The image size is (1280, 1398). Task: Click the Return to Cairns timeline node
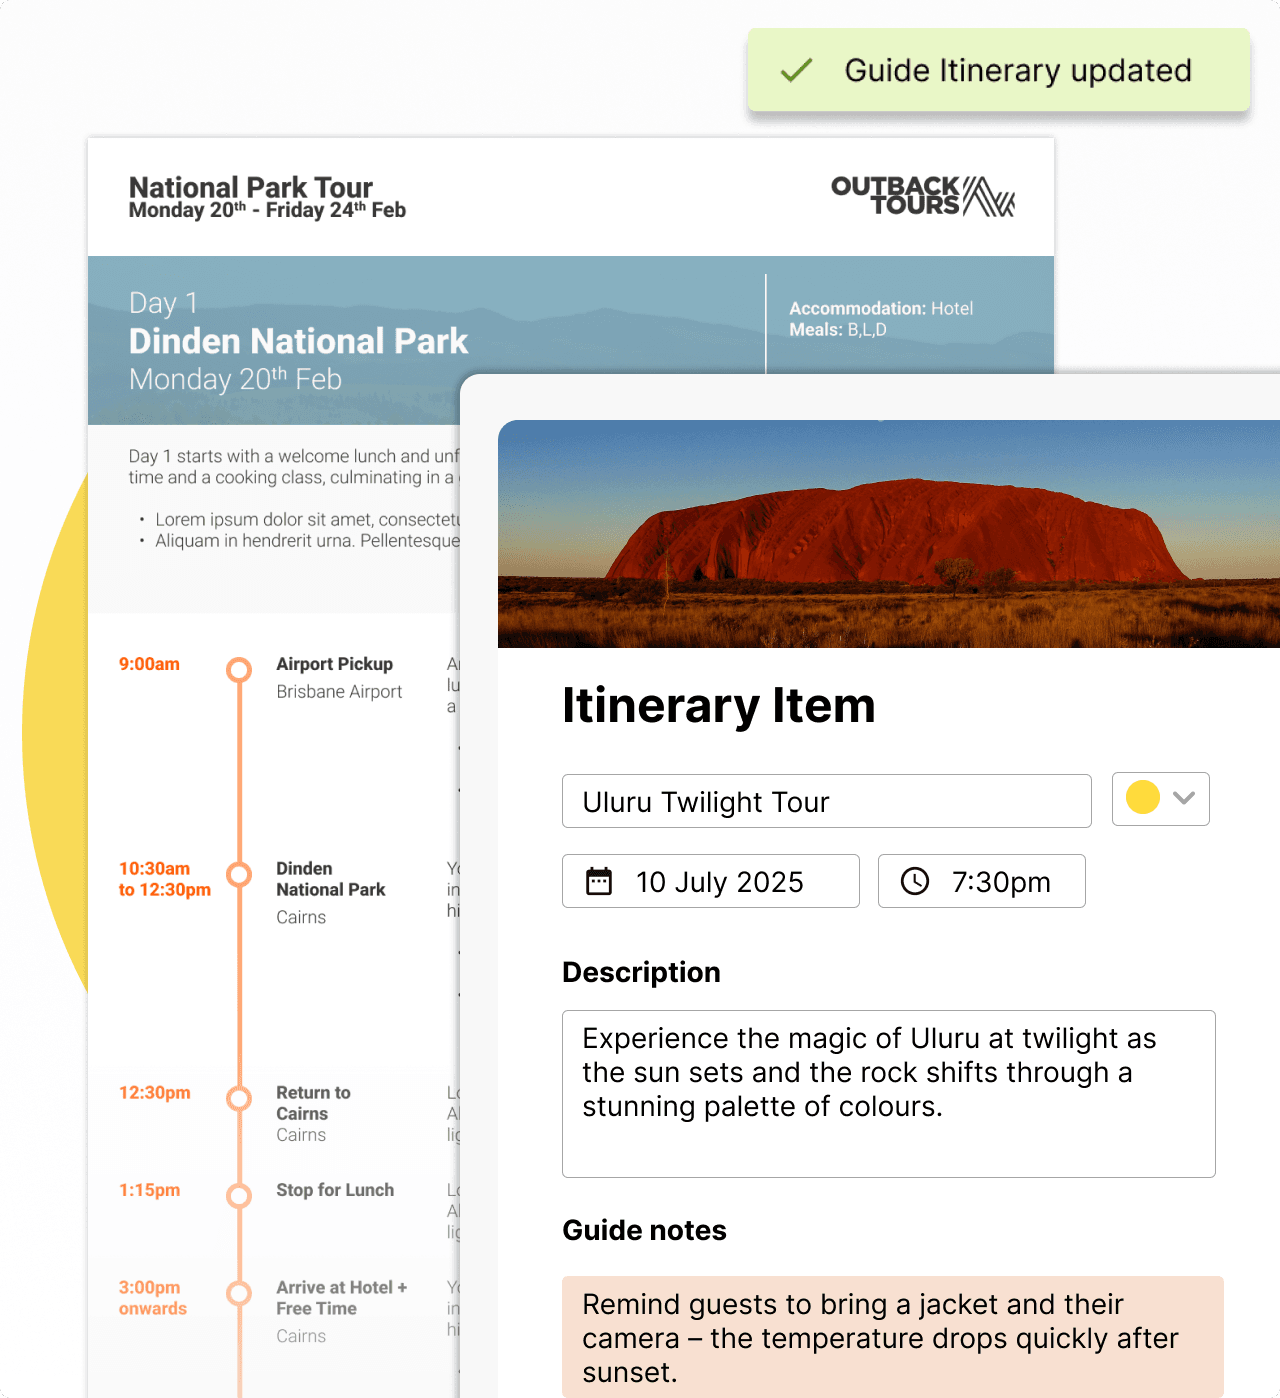[239, 1098]
